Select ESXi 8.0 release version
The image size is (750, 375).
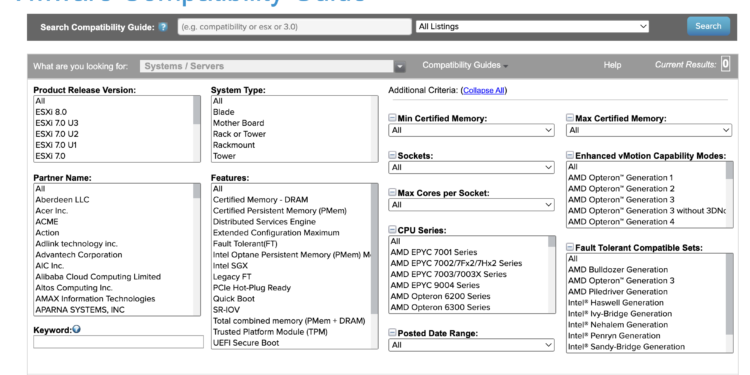[51, 112]
